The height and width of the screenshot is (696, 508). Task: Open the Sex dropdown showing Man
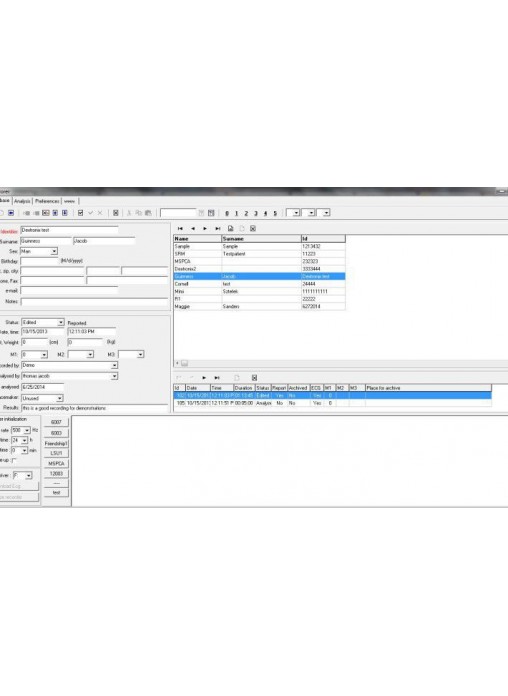tap(54, 252)
